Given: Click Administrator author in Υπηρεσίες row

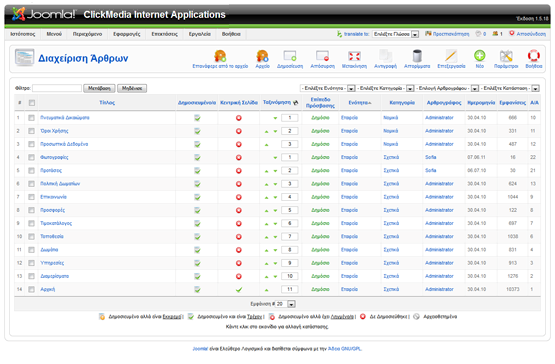Looking at the screenshot, I should tap(439, 263).
